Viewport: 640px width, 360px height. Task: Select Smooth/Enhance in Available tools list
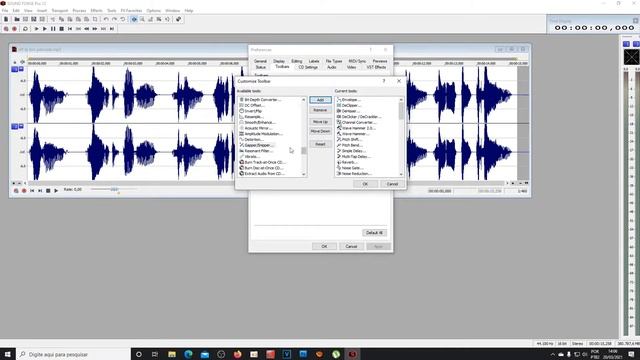(257, 122)
